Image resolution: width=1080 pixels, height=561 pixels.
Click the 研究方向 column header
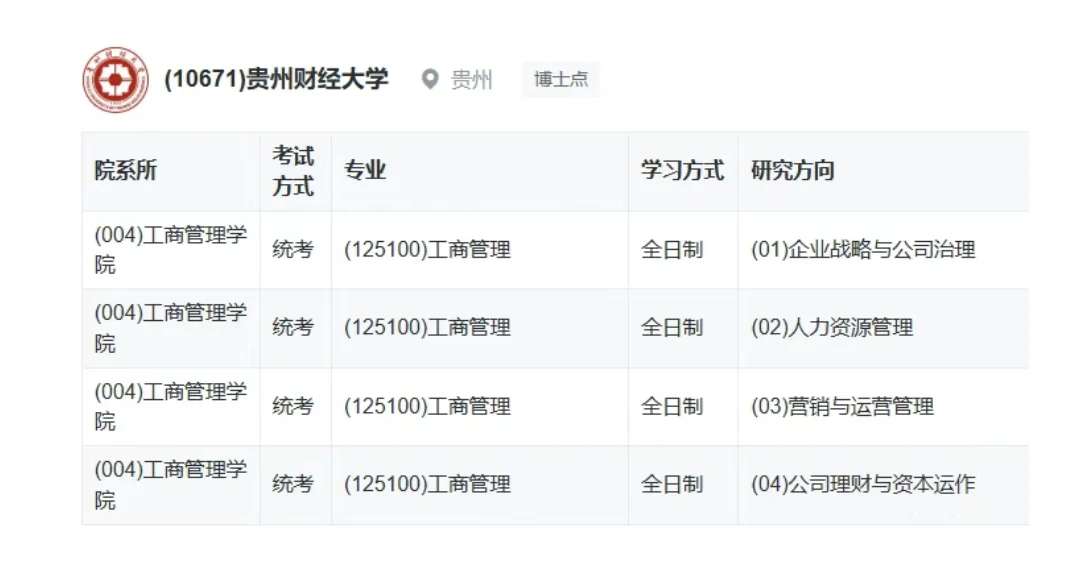tap(793, 170)
